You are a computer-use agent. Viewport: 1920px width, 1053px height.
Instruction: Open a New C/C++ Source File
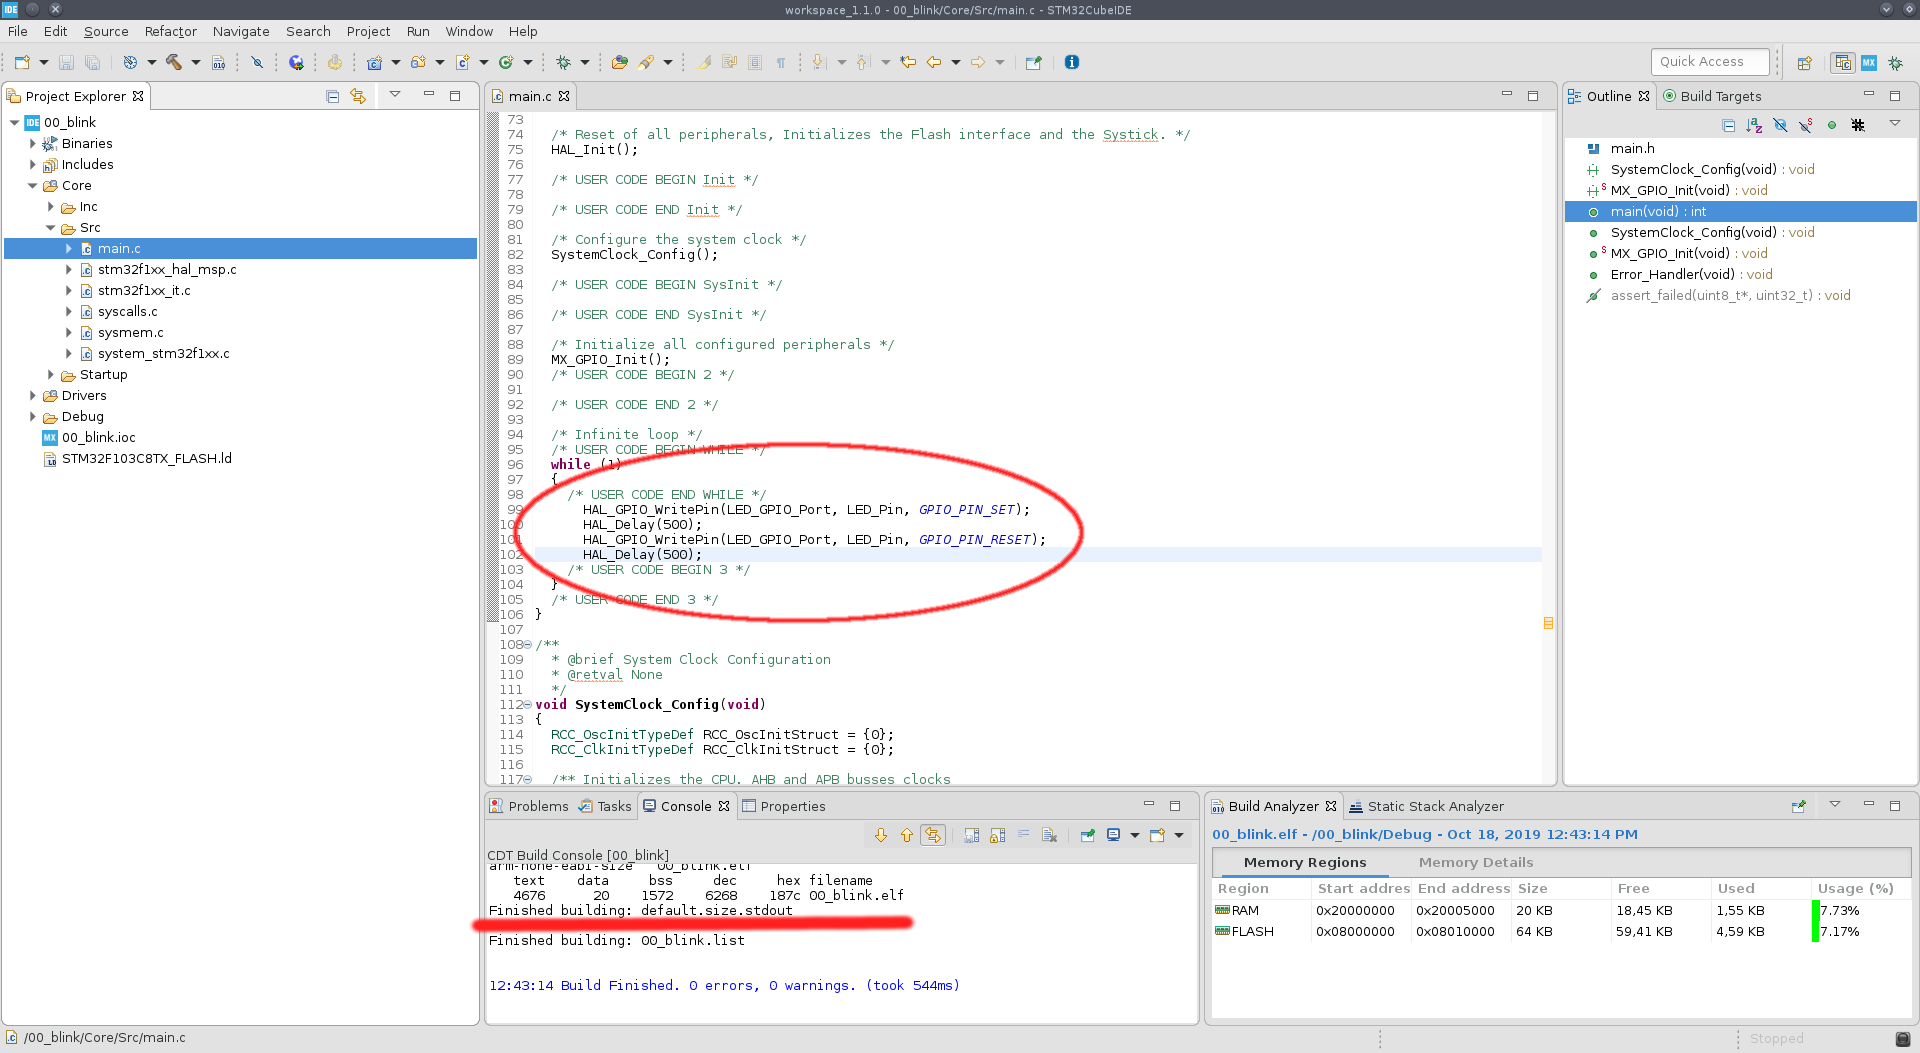pyautogui.click(x=464, y=62)
